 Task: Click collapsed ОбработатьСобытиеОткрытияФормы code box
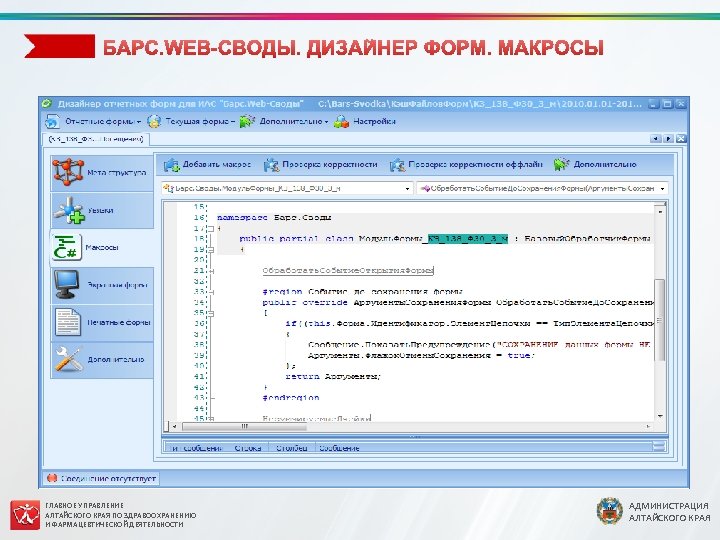[348, 271]
